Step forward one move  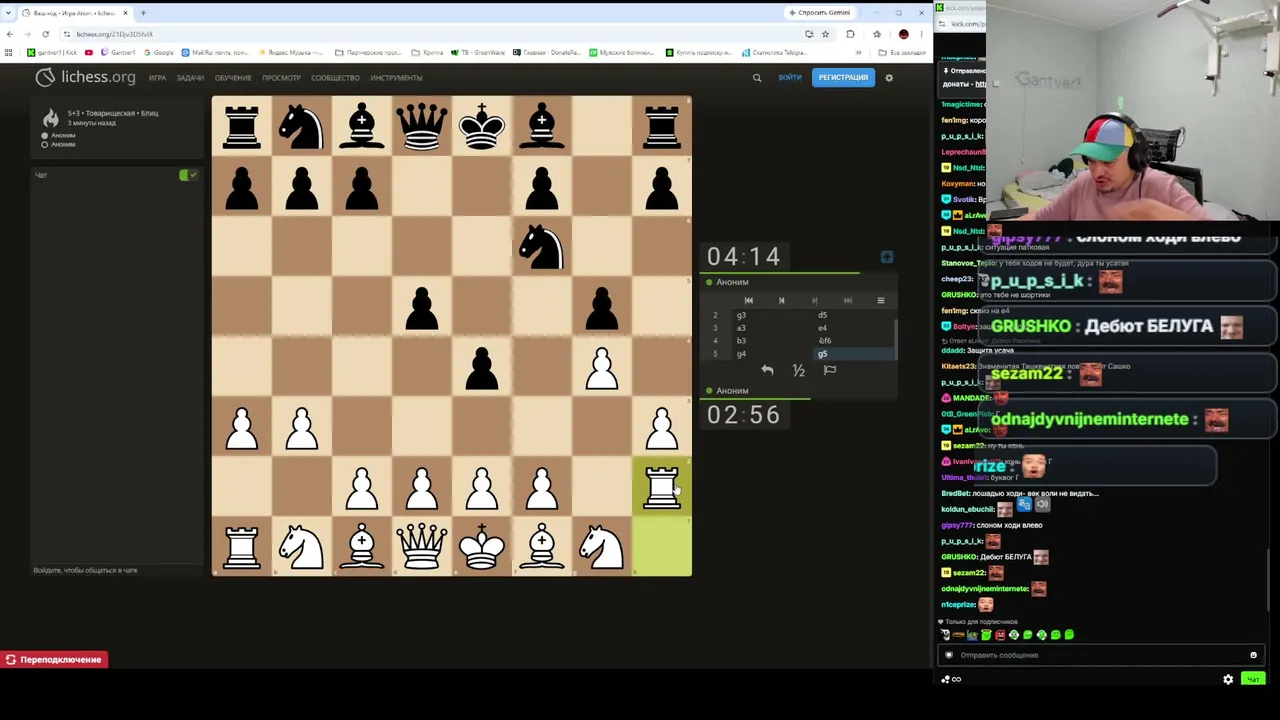(814, 300)
